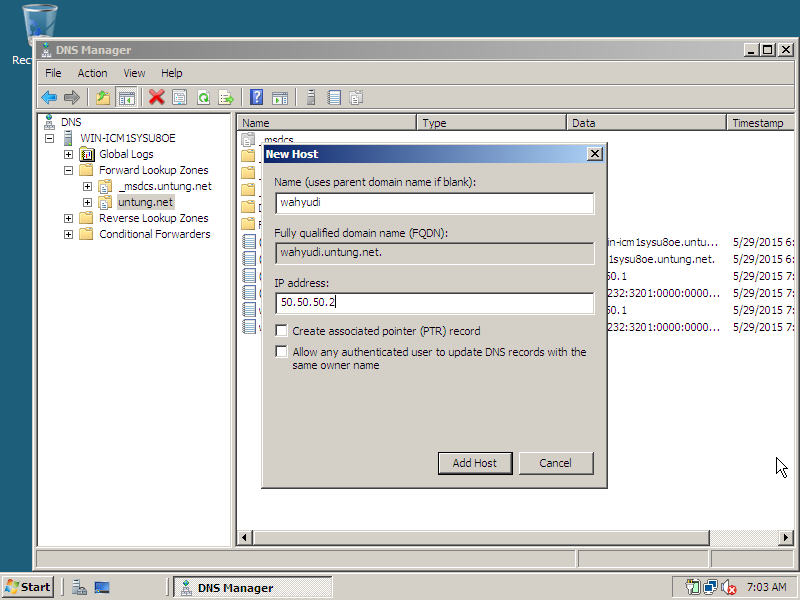Image resolution: width=800 pixels, height=600 pixels.
Task: Select Reverse Lookup Zones folder
Action: 154,218
